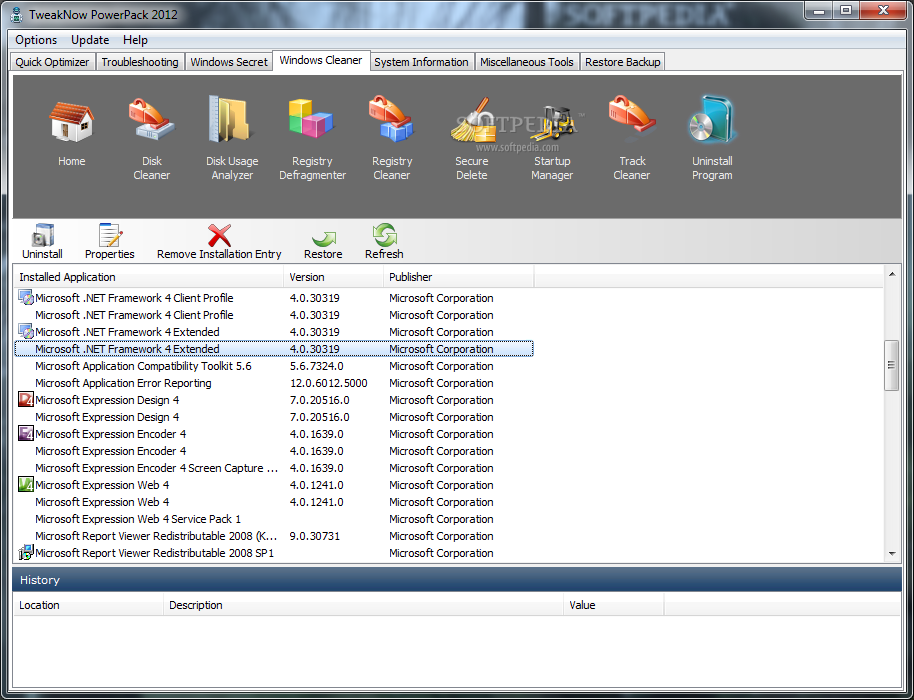
Task: Select Microsoft Application Compatibility Toolkit 5.6
Action: coord(273,366)
